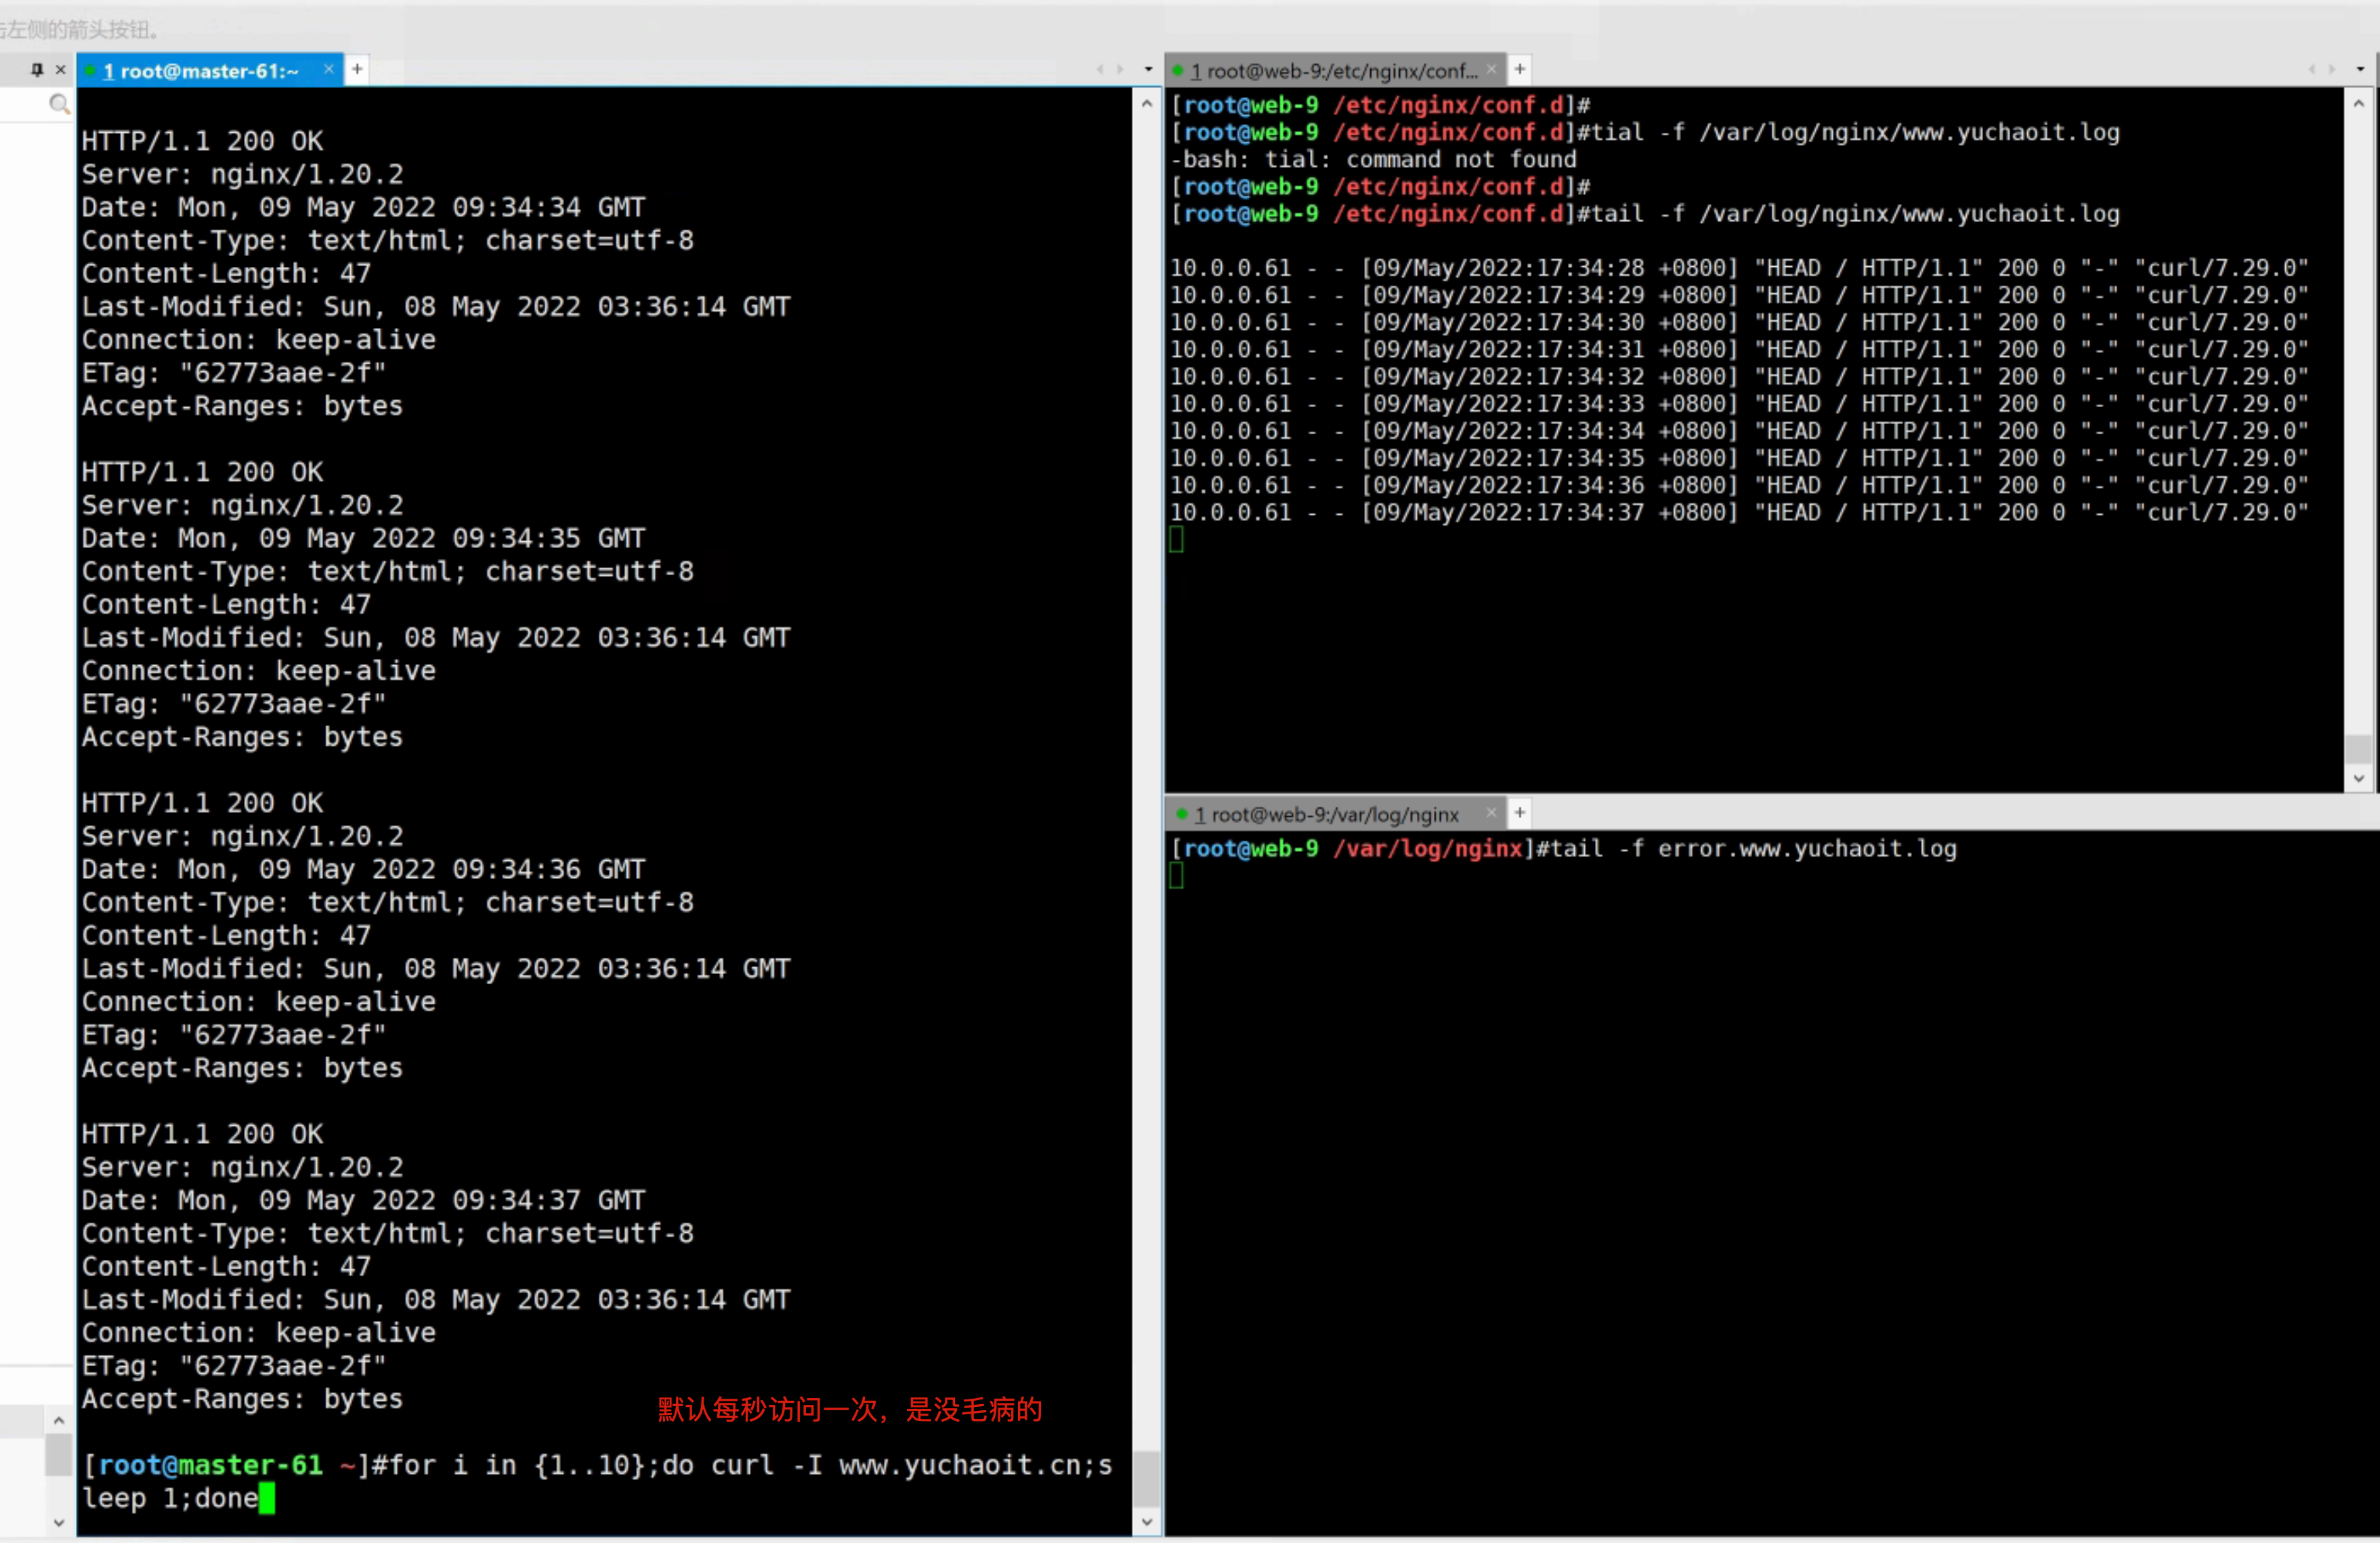Click the side panel scroll down arrow

pos(59,1522)
